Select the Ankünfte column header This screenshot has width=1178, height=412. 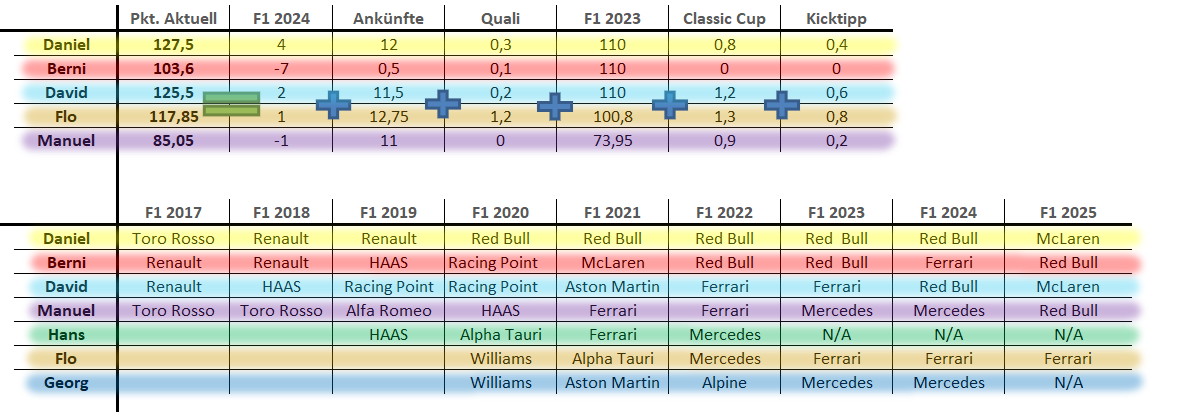coord(390,19)
